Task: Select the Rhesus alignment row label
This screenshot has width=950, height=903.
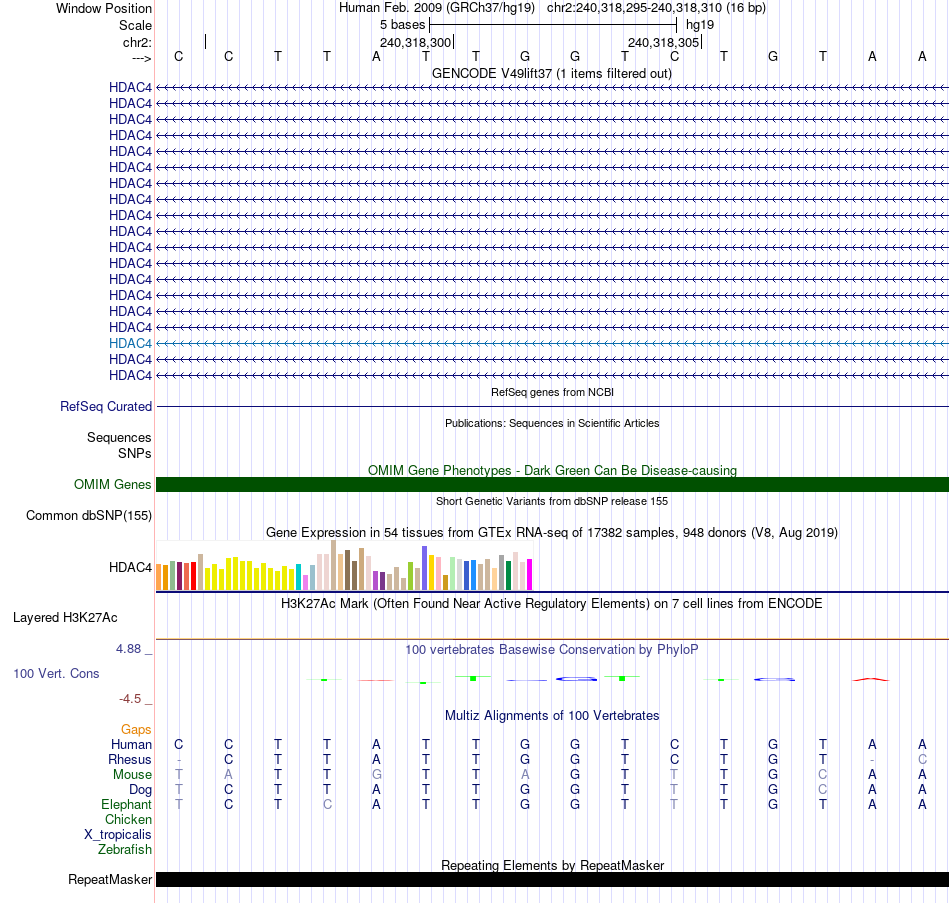Action: point(130,759)
